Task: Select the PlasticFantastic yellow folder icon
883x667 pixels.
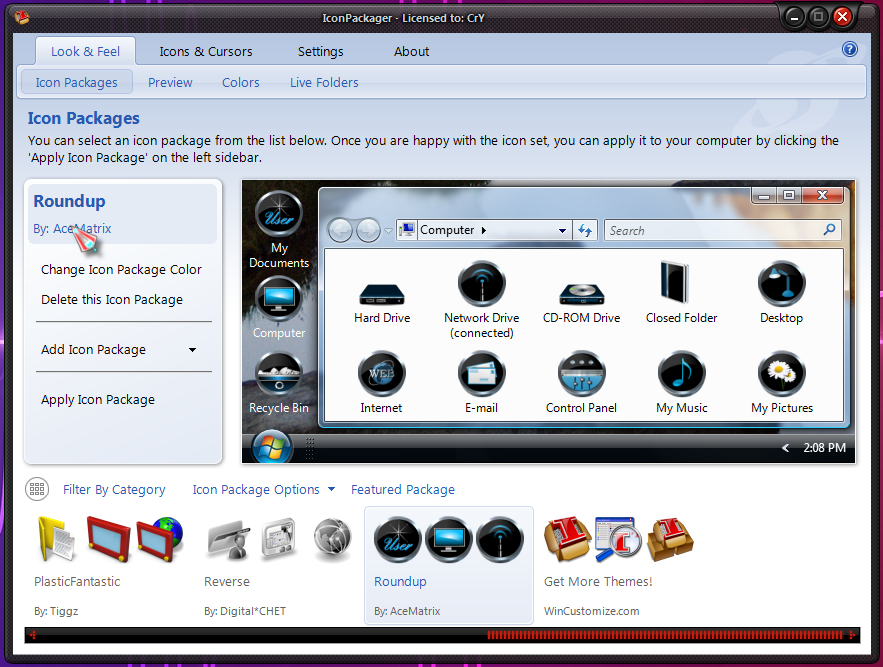Action: tap(56, 539)
